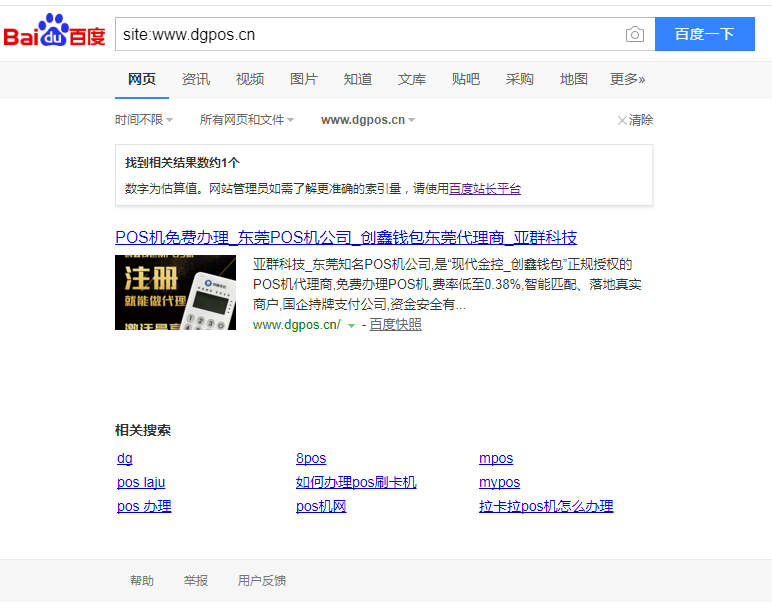Click the result thumbnail image
Screen dimensions: 772x609
175,292
